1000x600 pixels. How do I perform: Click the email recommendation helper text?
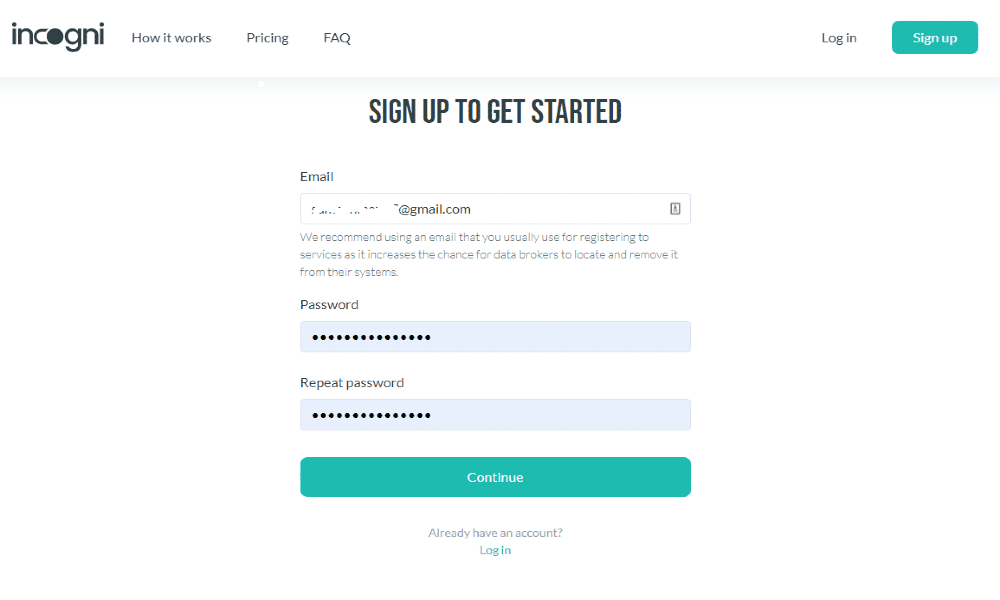pyautogui.click(x=489, y=254)
